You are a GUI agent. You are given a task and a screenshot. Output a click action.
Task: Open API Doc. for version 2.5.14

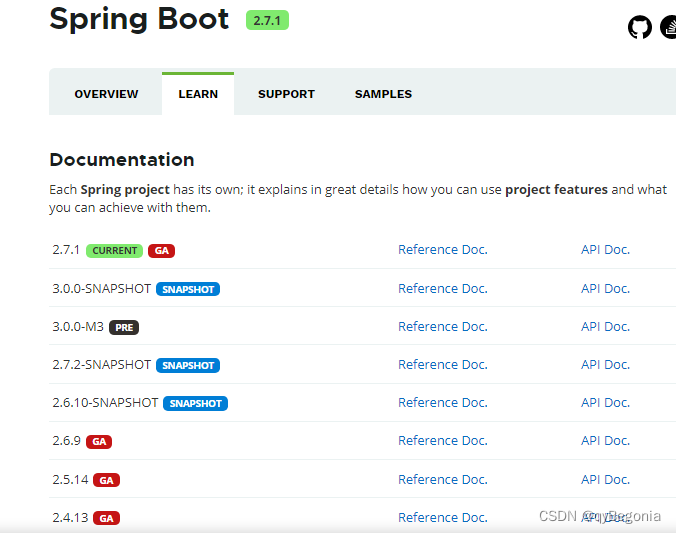(x=605, y=480)
